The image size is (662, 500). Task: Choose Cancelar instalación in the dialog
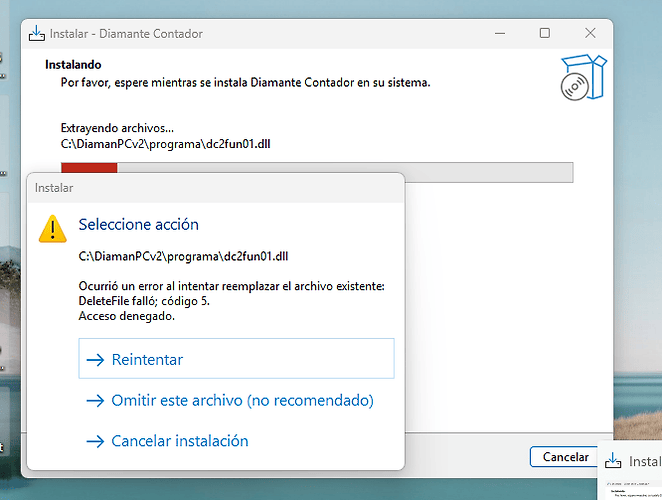(236, 441)
